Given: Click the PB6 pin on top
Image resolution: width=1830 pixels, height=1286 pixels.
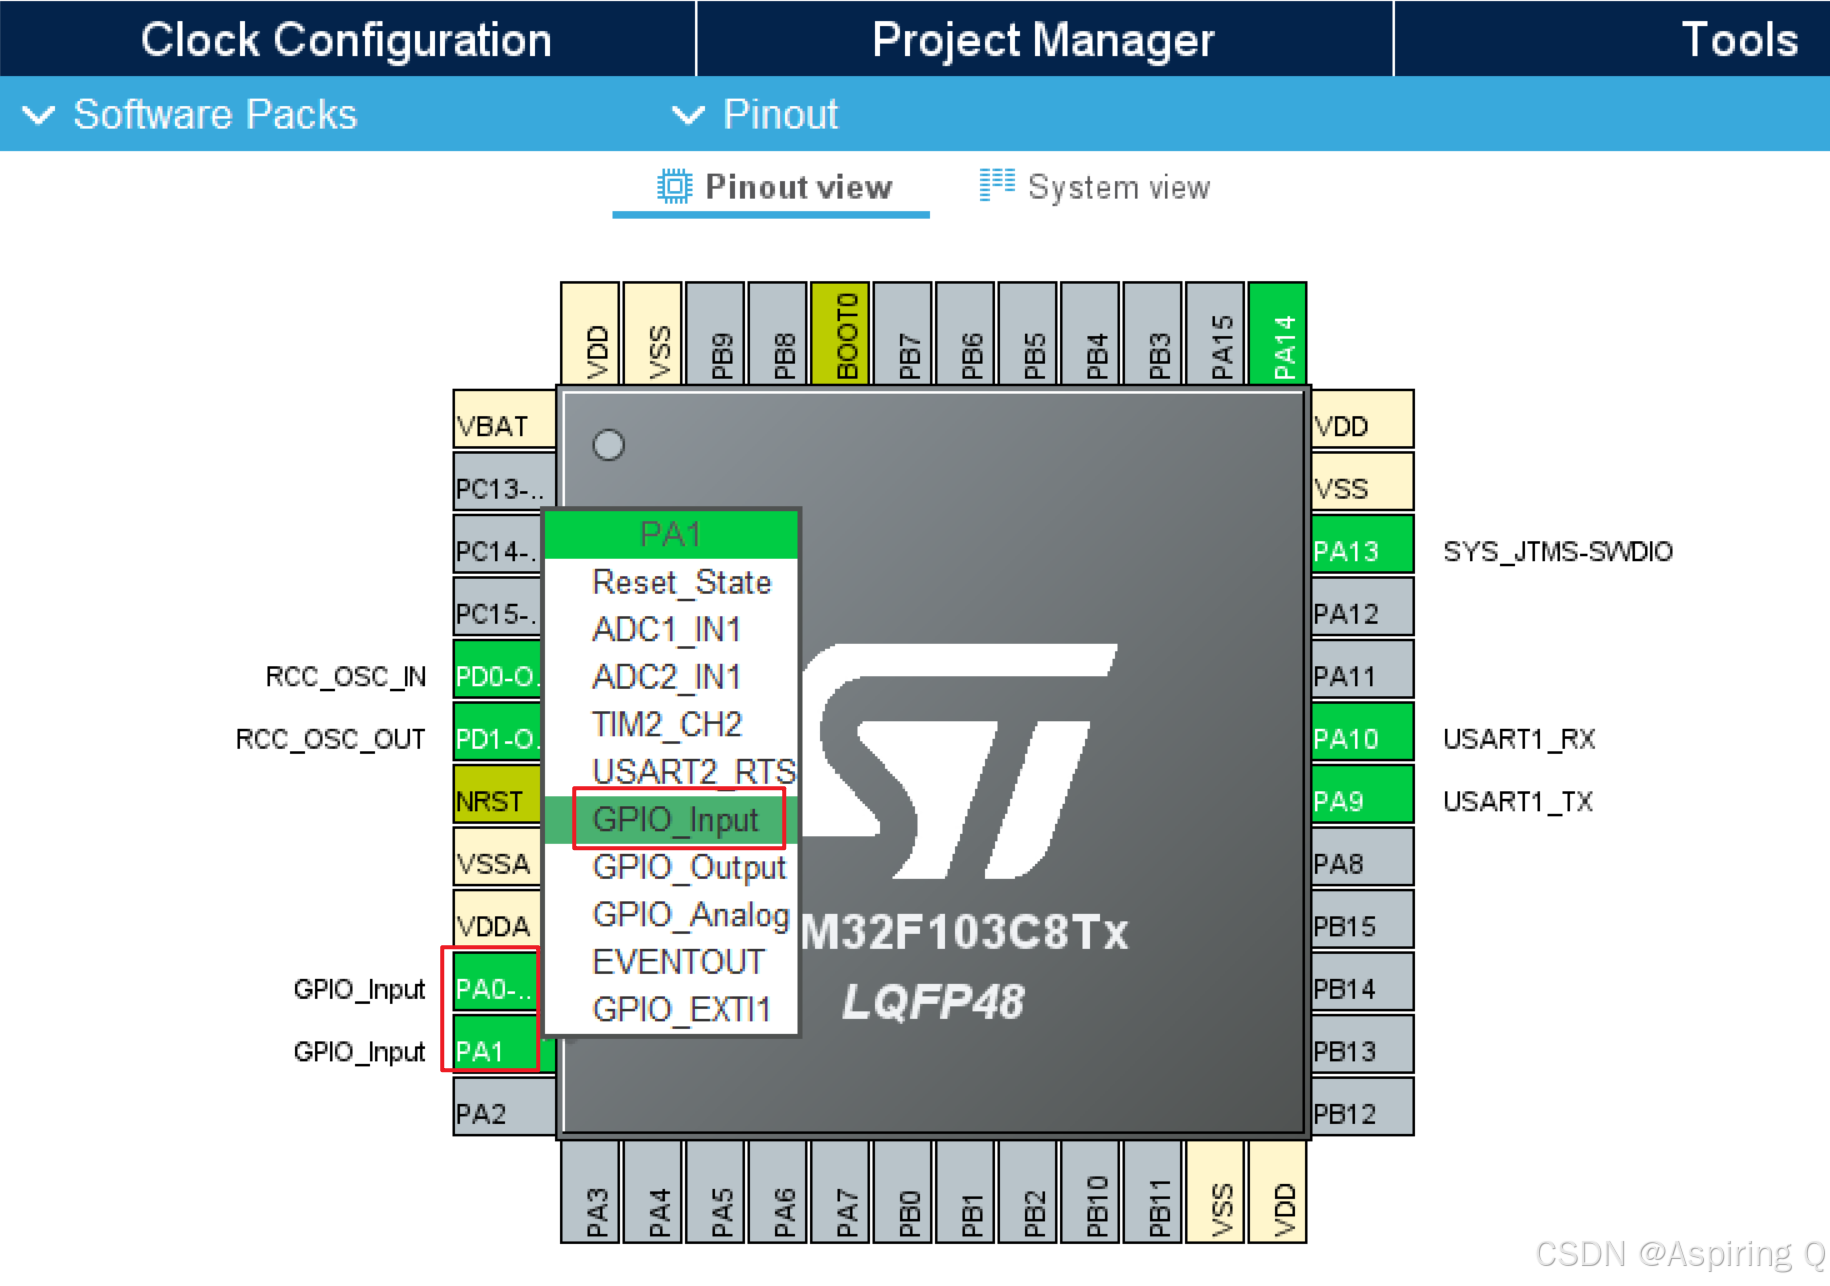Looking at the screenshot, I should click(x=965, y=334).
